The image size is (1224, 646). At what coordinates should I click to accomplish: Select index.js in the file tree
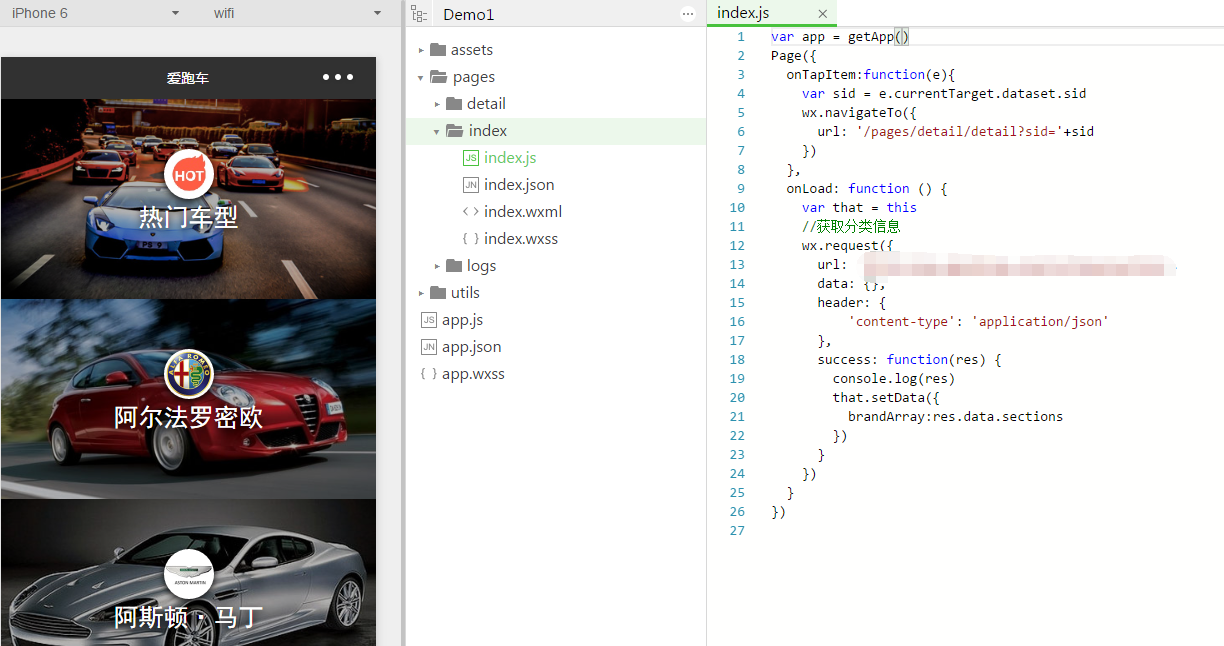coord(510,158)
